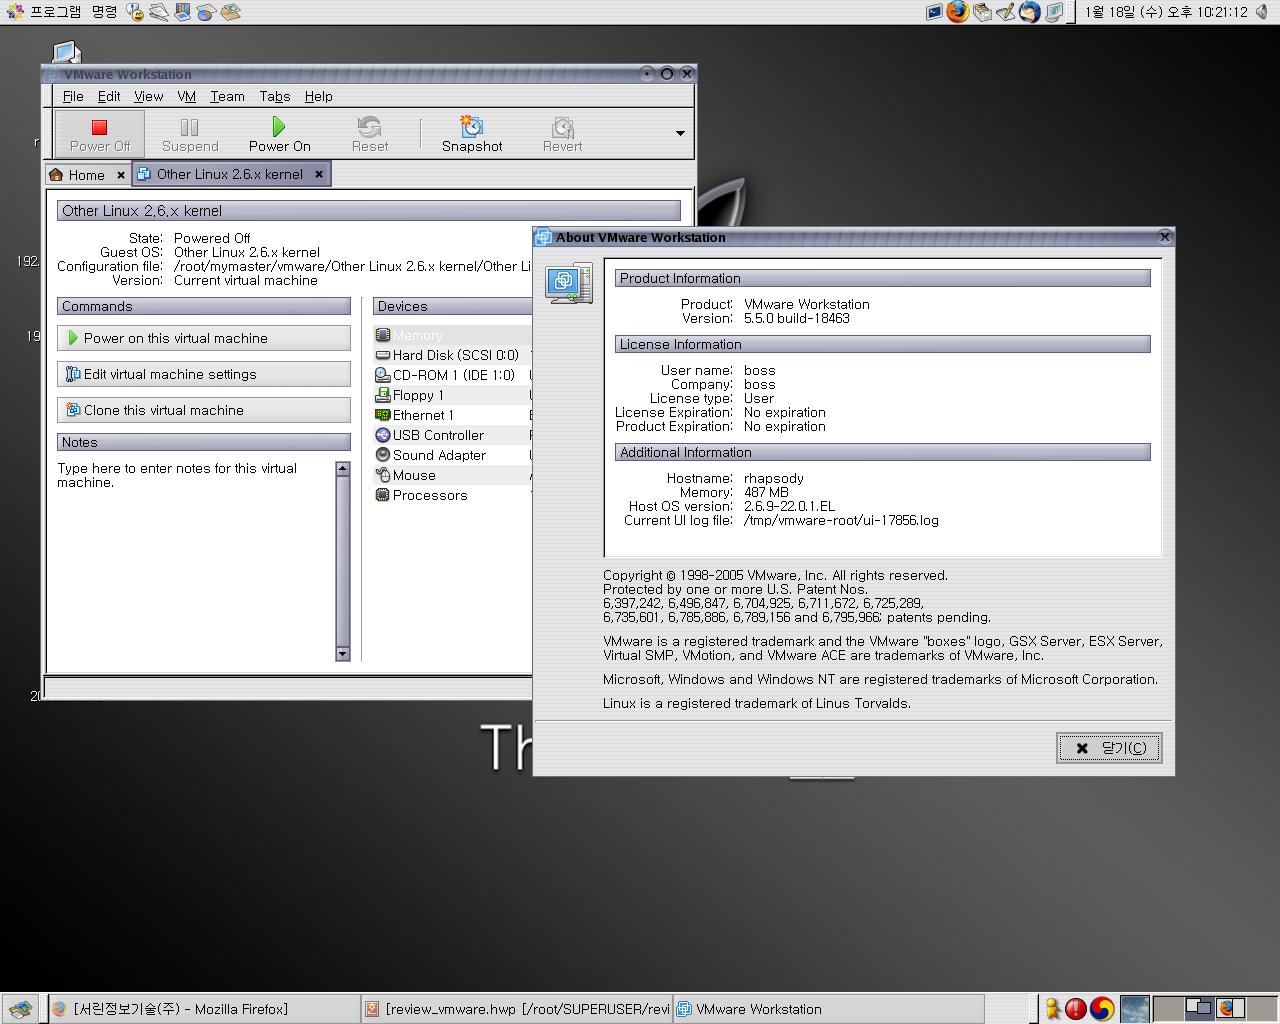Screen dimensions: 1280x1024
Task: Open the Tabs menu
Action: point(275,96)
